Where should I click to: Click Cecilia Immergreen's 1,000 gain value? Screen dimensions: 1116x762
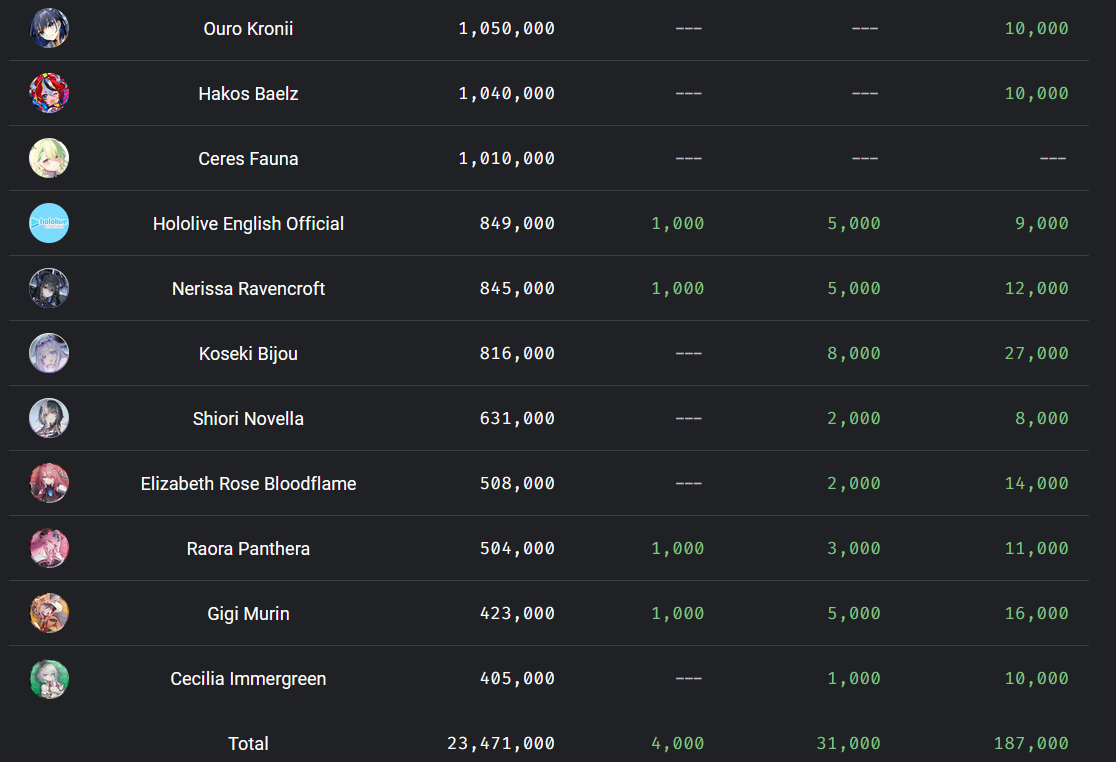coord(854,679)
